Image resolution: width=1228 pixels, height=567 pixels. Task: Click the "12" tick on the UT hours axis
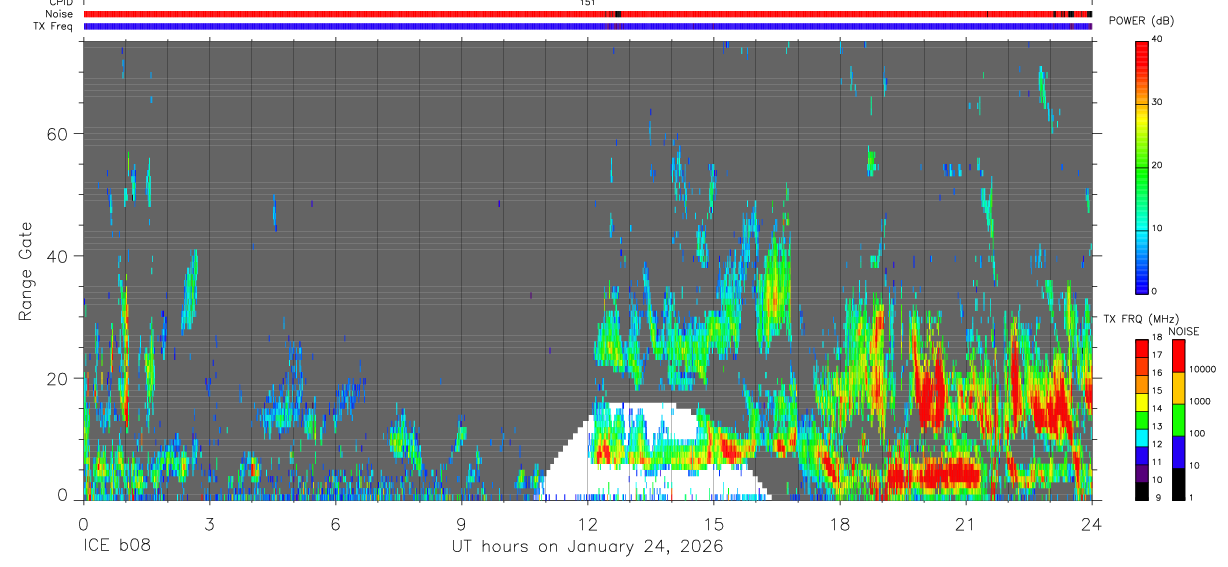pos(587,523)
